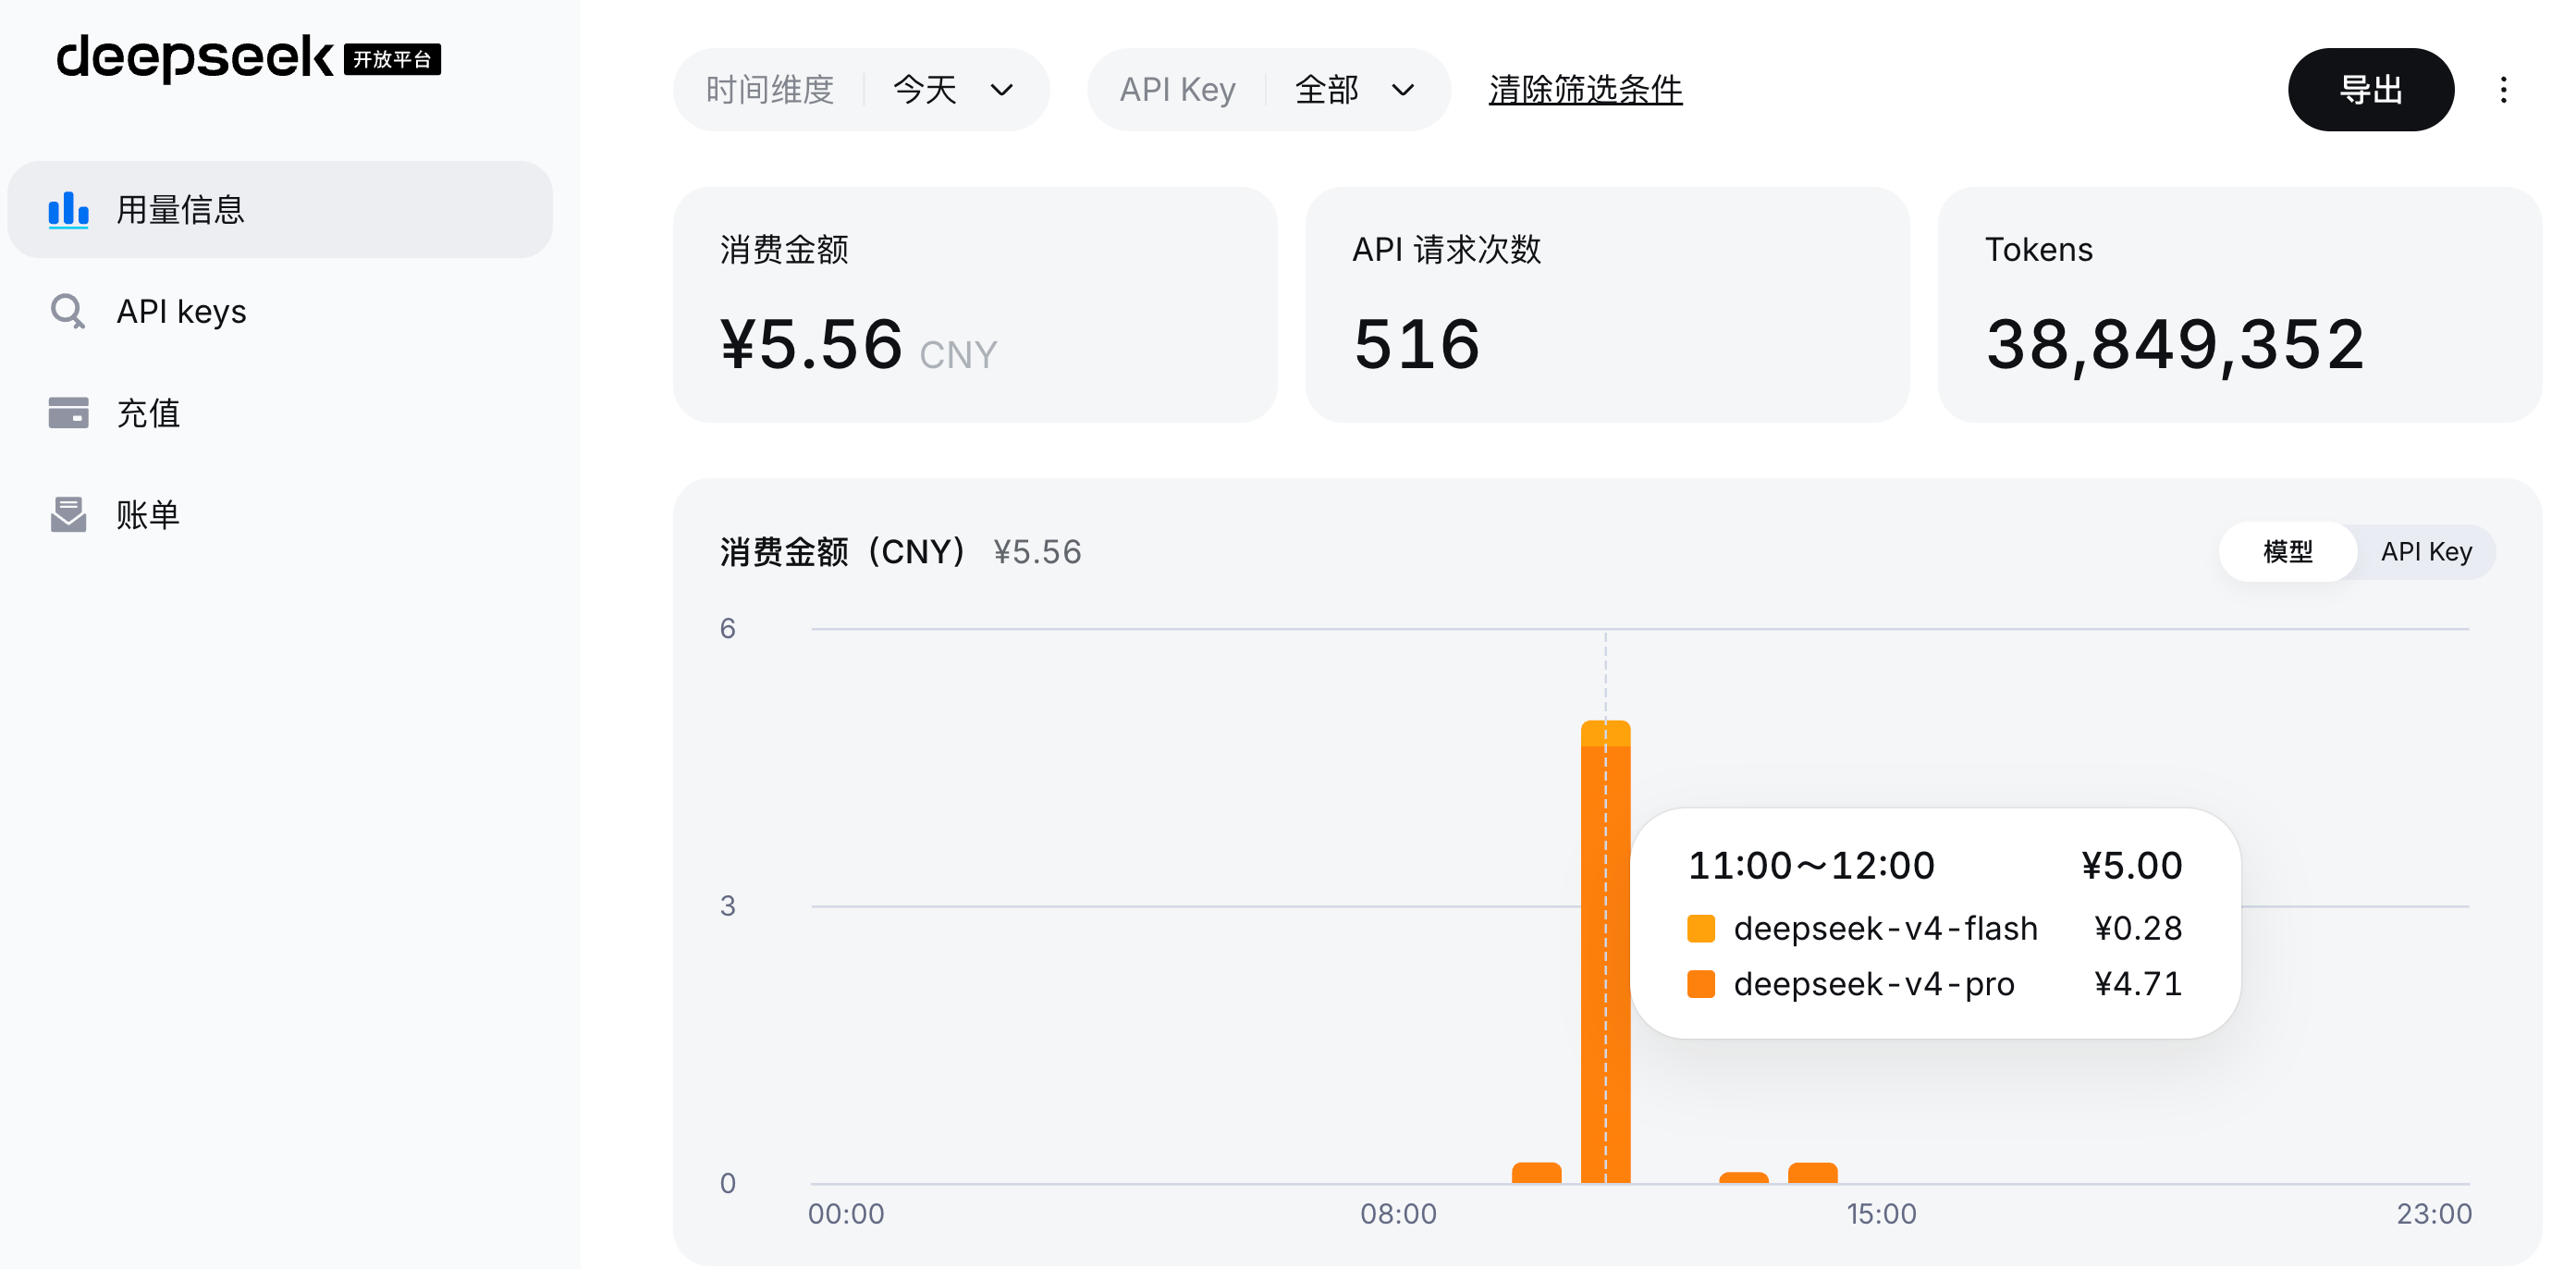Image resolution: width=2576 pixels, height=1269 pixels.
Task: Click the 11:00～12:00 tooltip heading
Action: pyautogui.click(x=1811, y=866)
